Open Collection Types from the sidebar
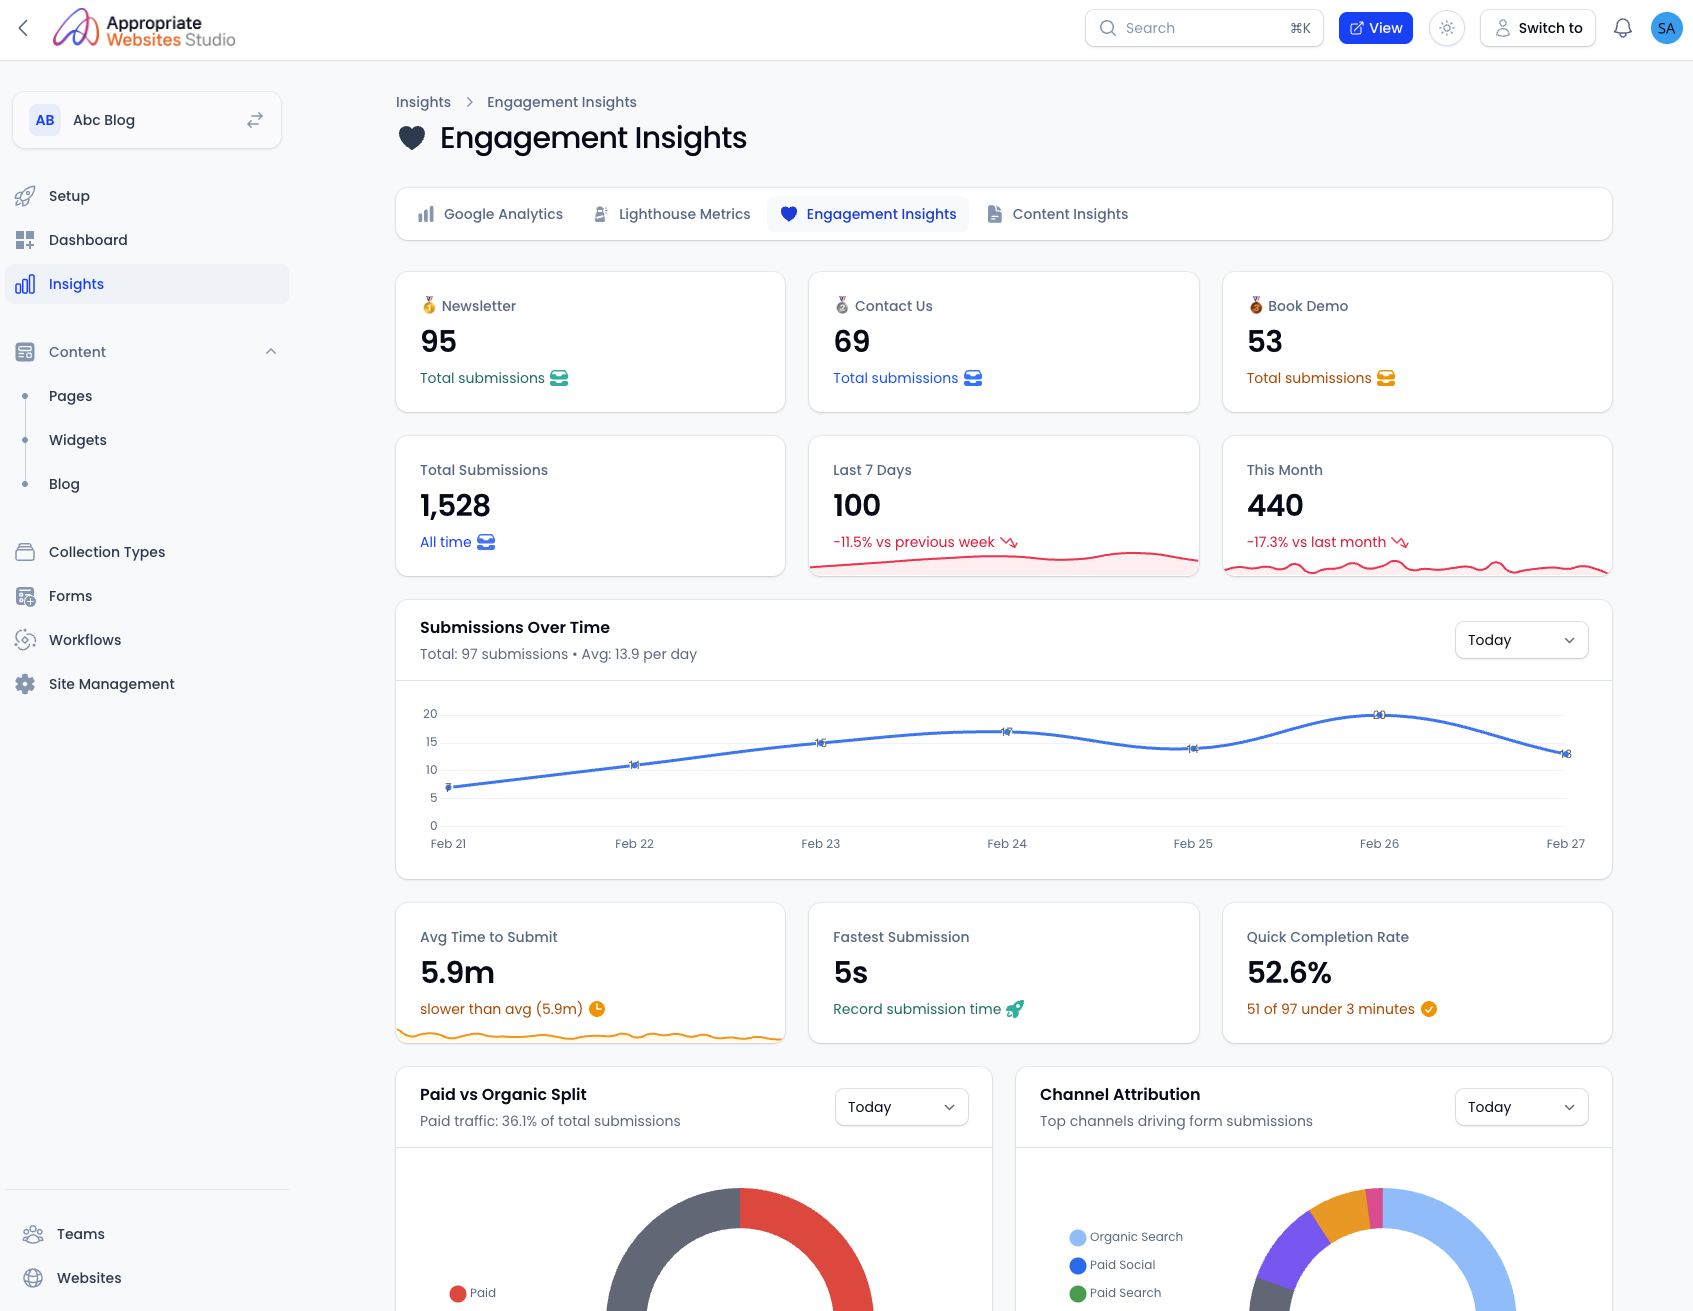 pyautogui.click(x=106, y=552)
